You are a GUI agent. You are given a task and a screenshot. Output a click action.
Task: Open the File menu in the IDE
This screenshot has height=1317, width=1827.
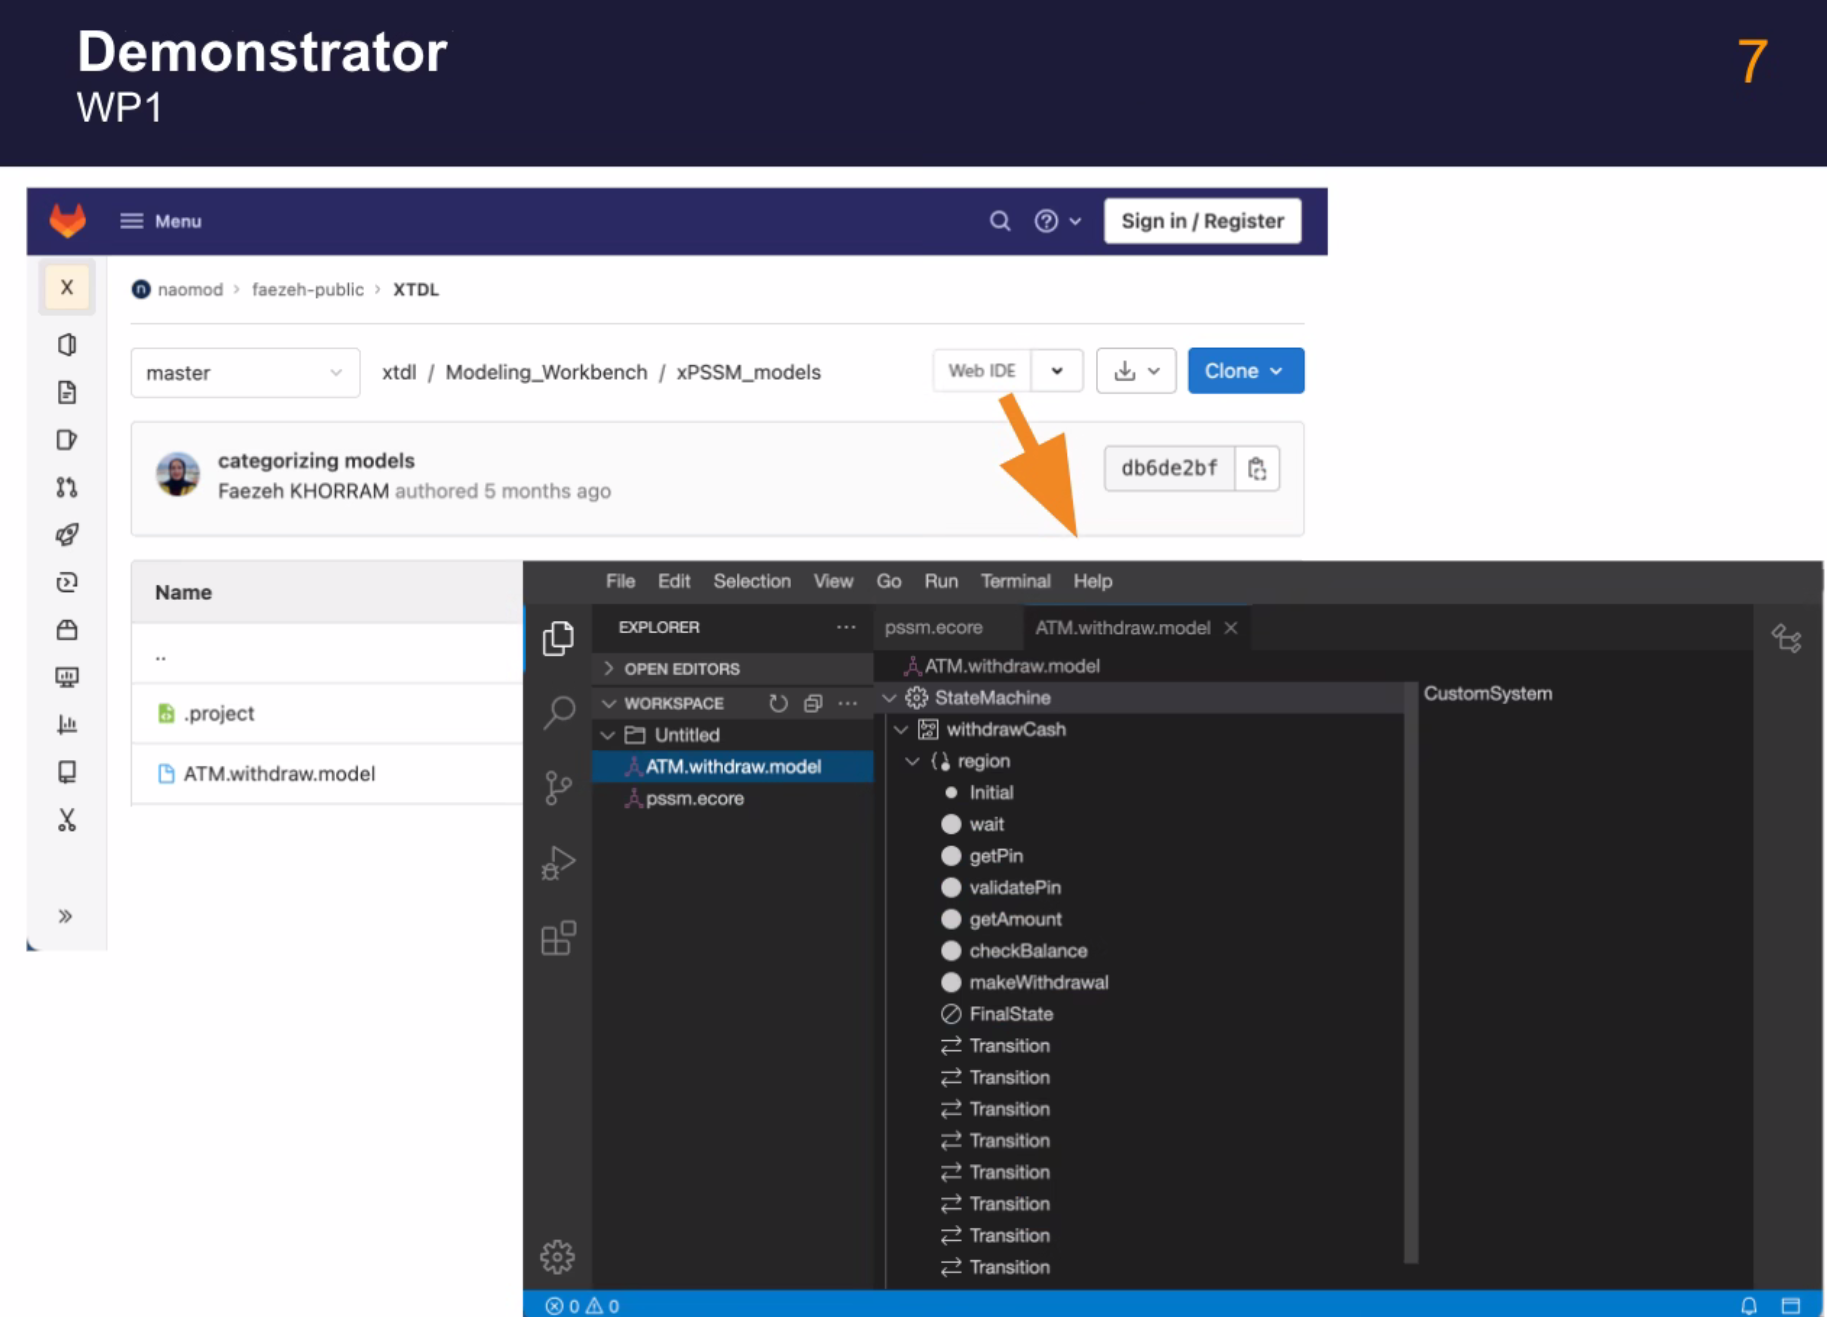(x=620, y=581)
